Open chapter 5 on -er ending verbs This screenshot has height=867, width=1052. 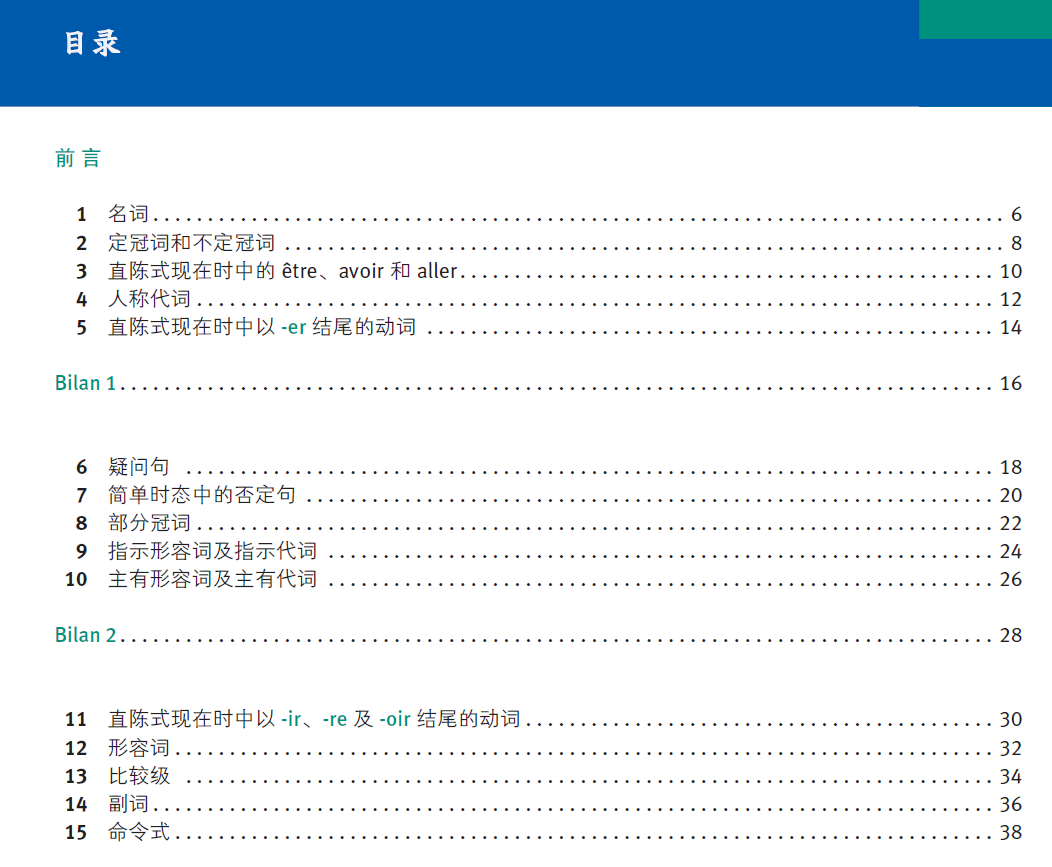tap(261, 327)
